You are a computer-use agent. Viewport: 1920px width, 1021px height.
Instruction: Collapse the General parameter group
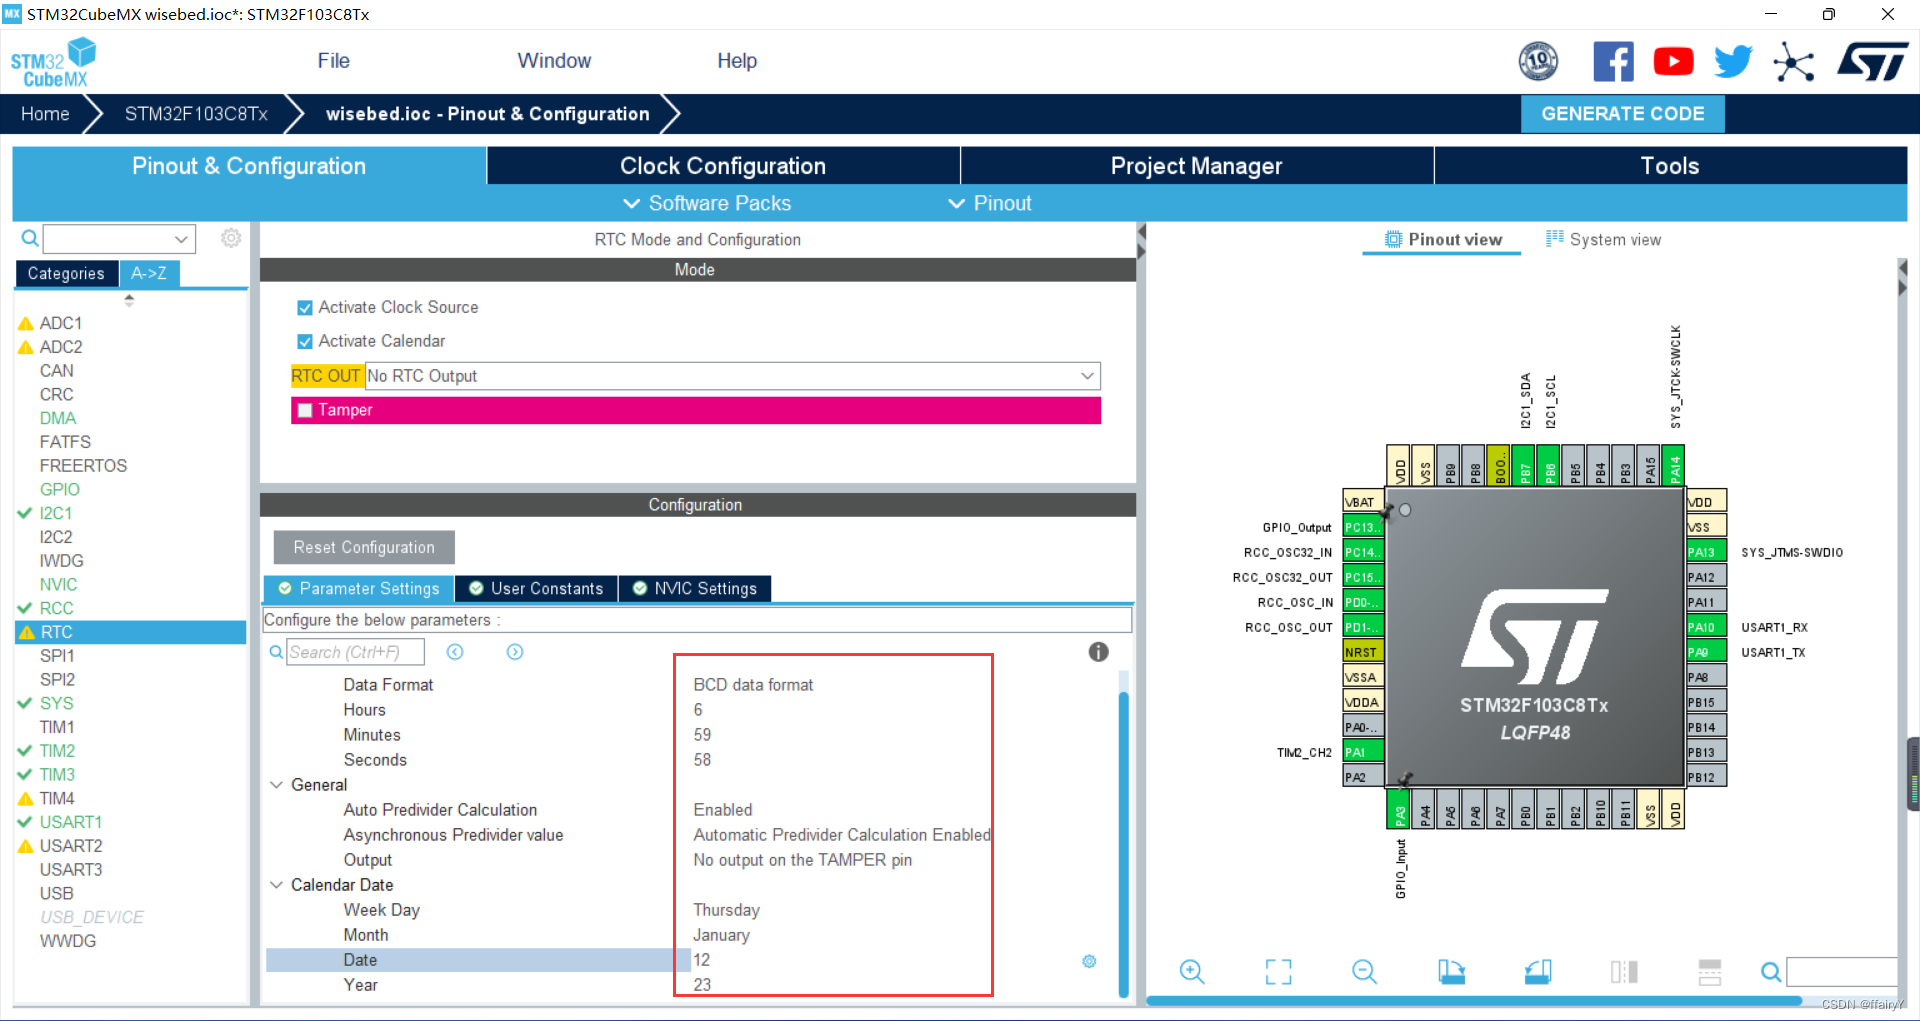[x=277, y=785]
